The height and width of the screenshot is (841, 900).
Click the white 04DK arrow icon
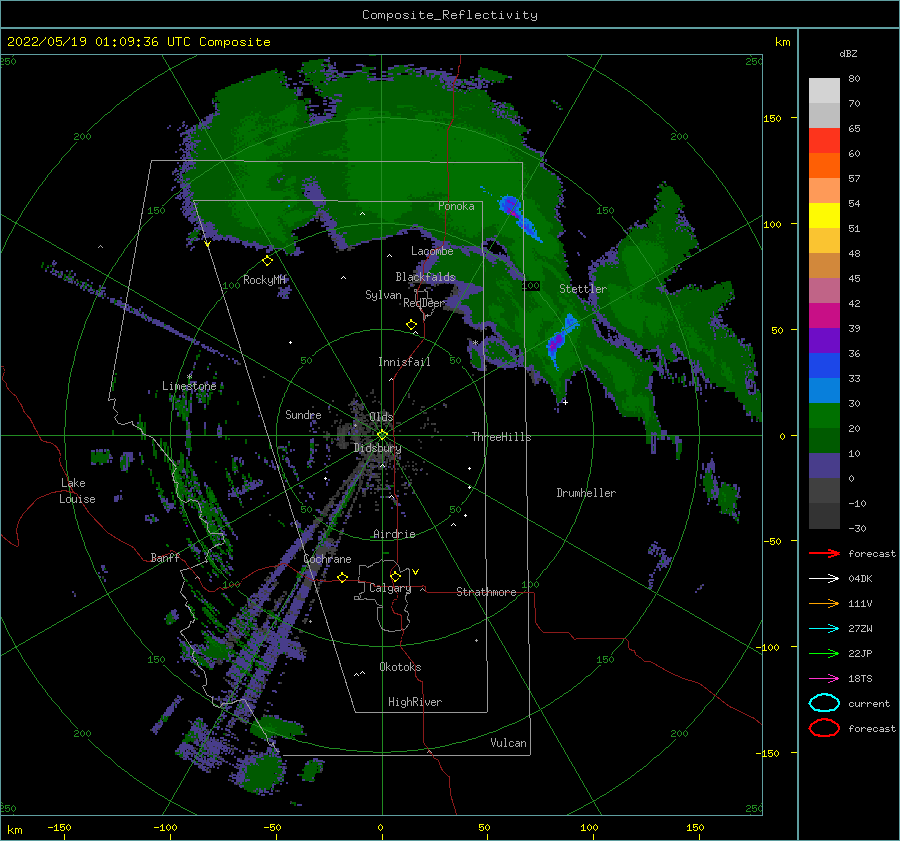824,578
